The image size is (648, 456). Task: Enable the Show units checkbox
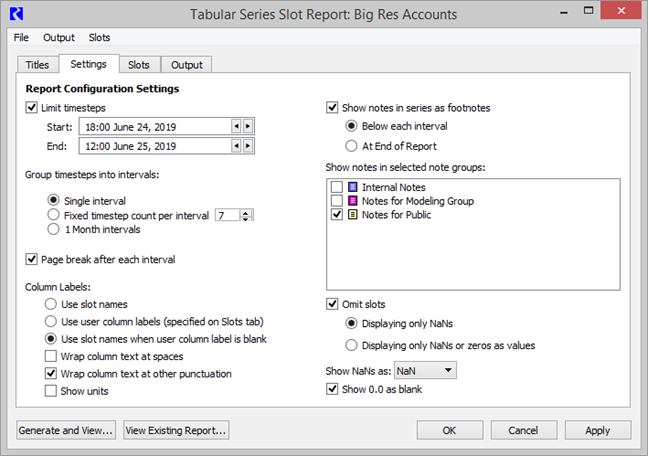[x=51, y=391]
